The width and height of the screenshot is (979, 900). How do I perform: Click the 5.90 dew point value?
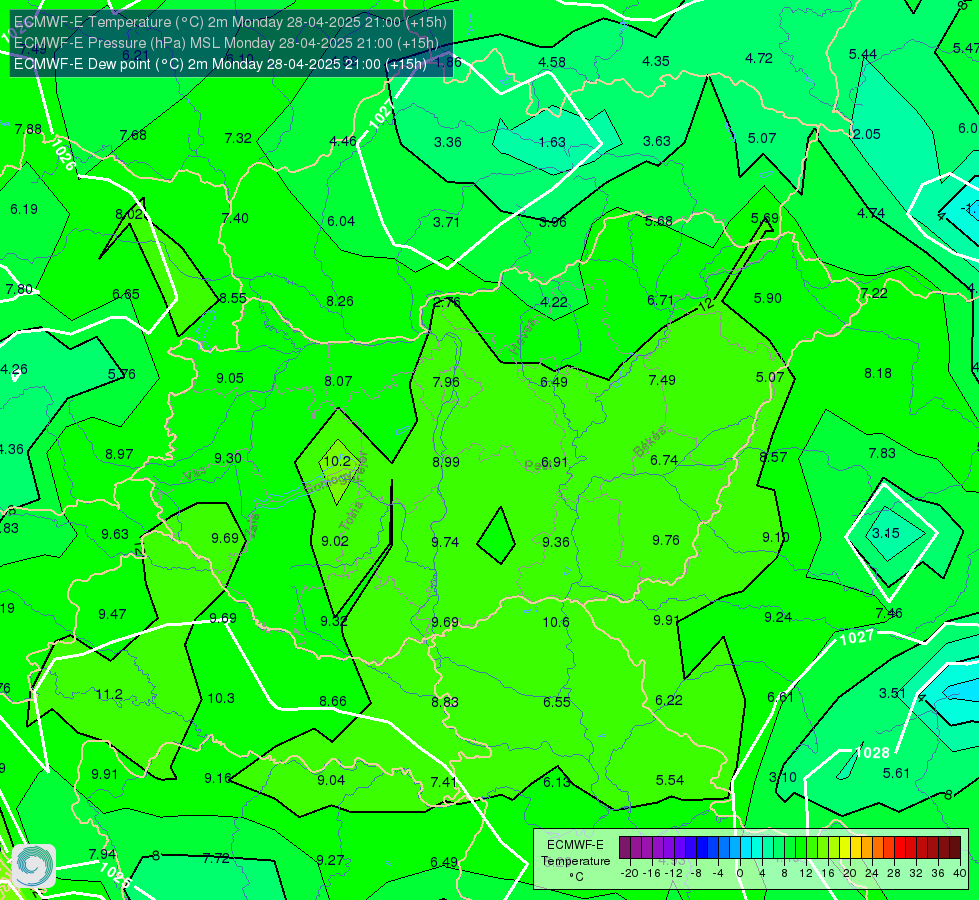(767, 298)
